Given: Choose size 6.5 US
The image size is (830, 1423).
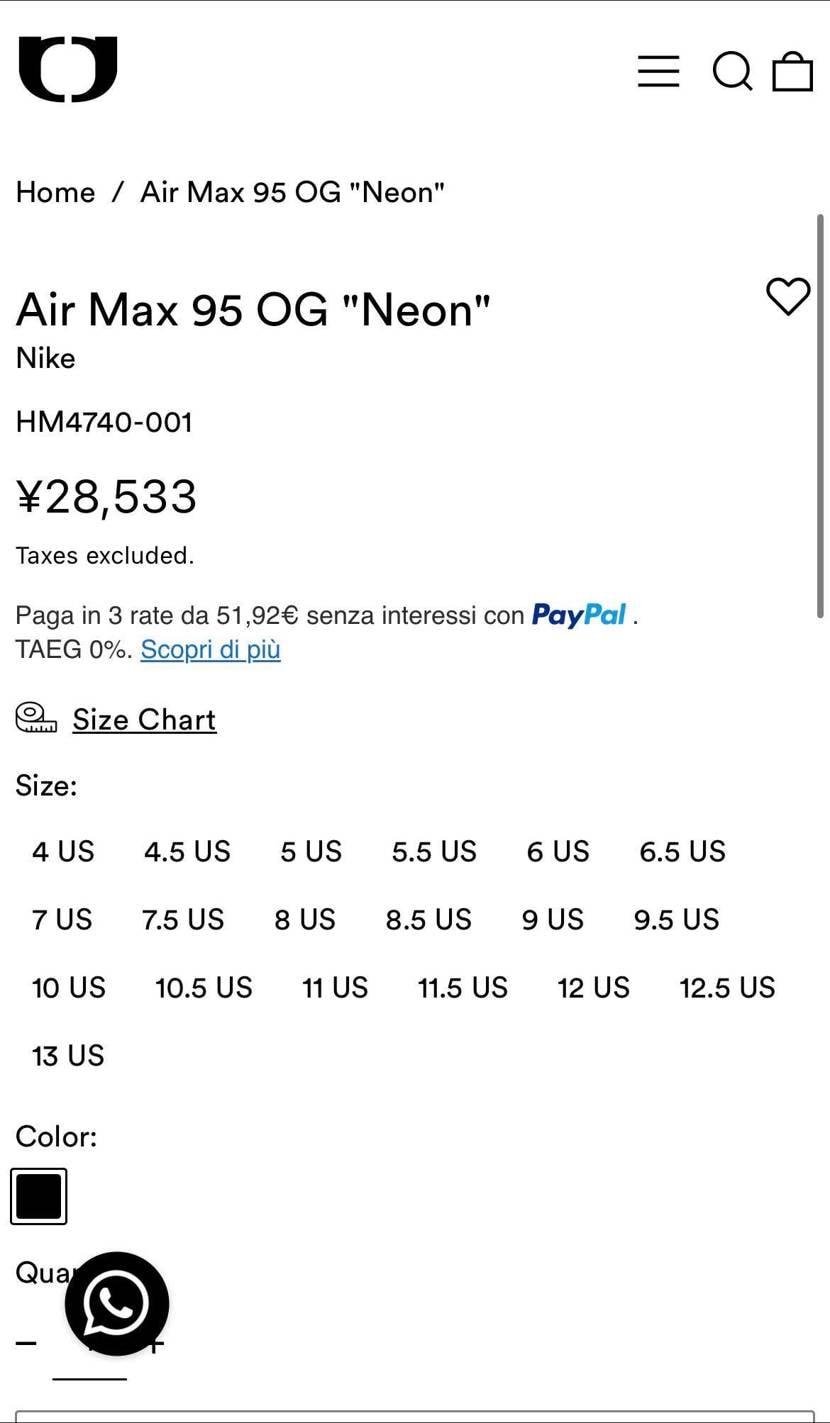Looking at the screenshot, I should [x=682, y=852].
